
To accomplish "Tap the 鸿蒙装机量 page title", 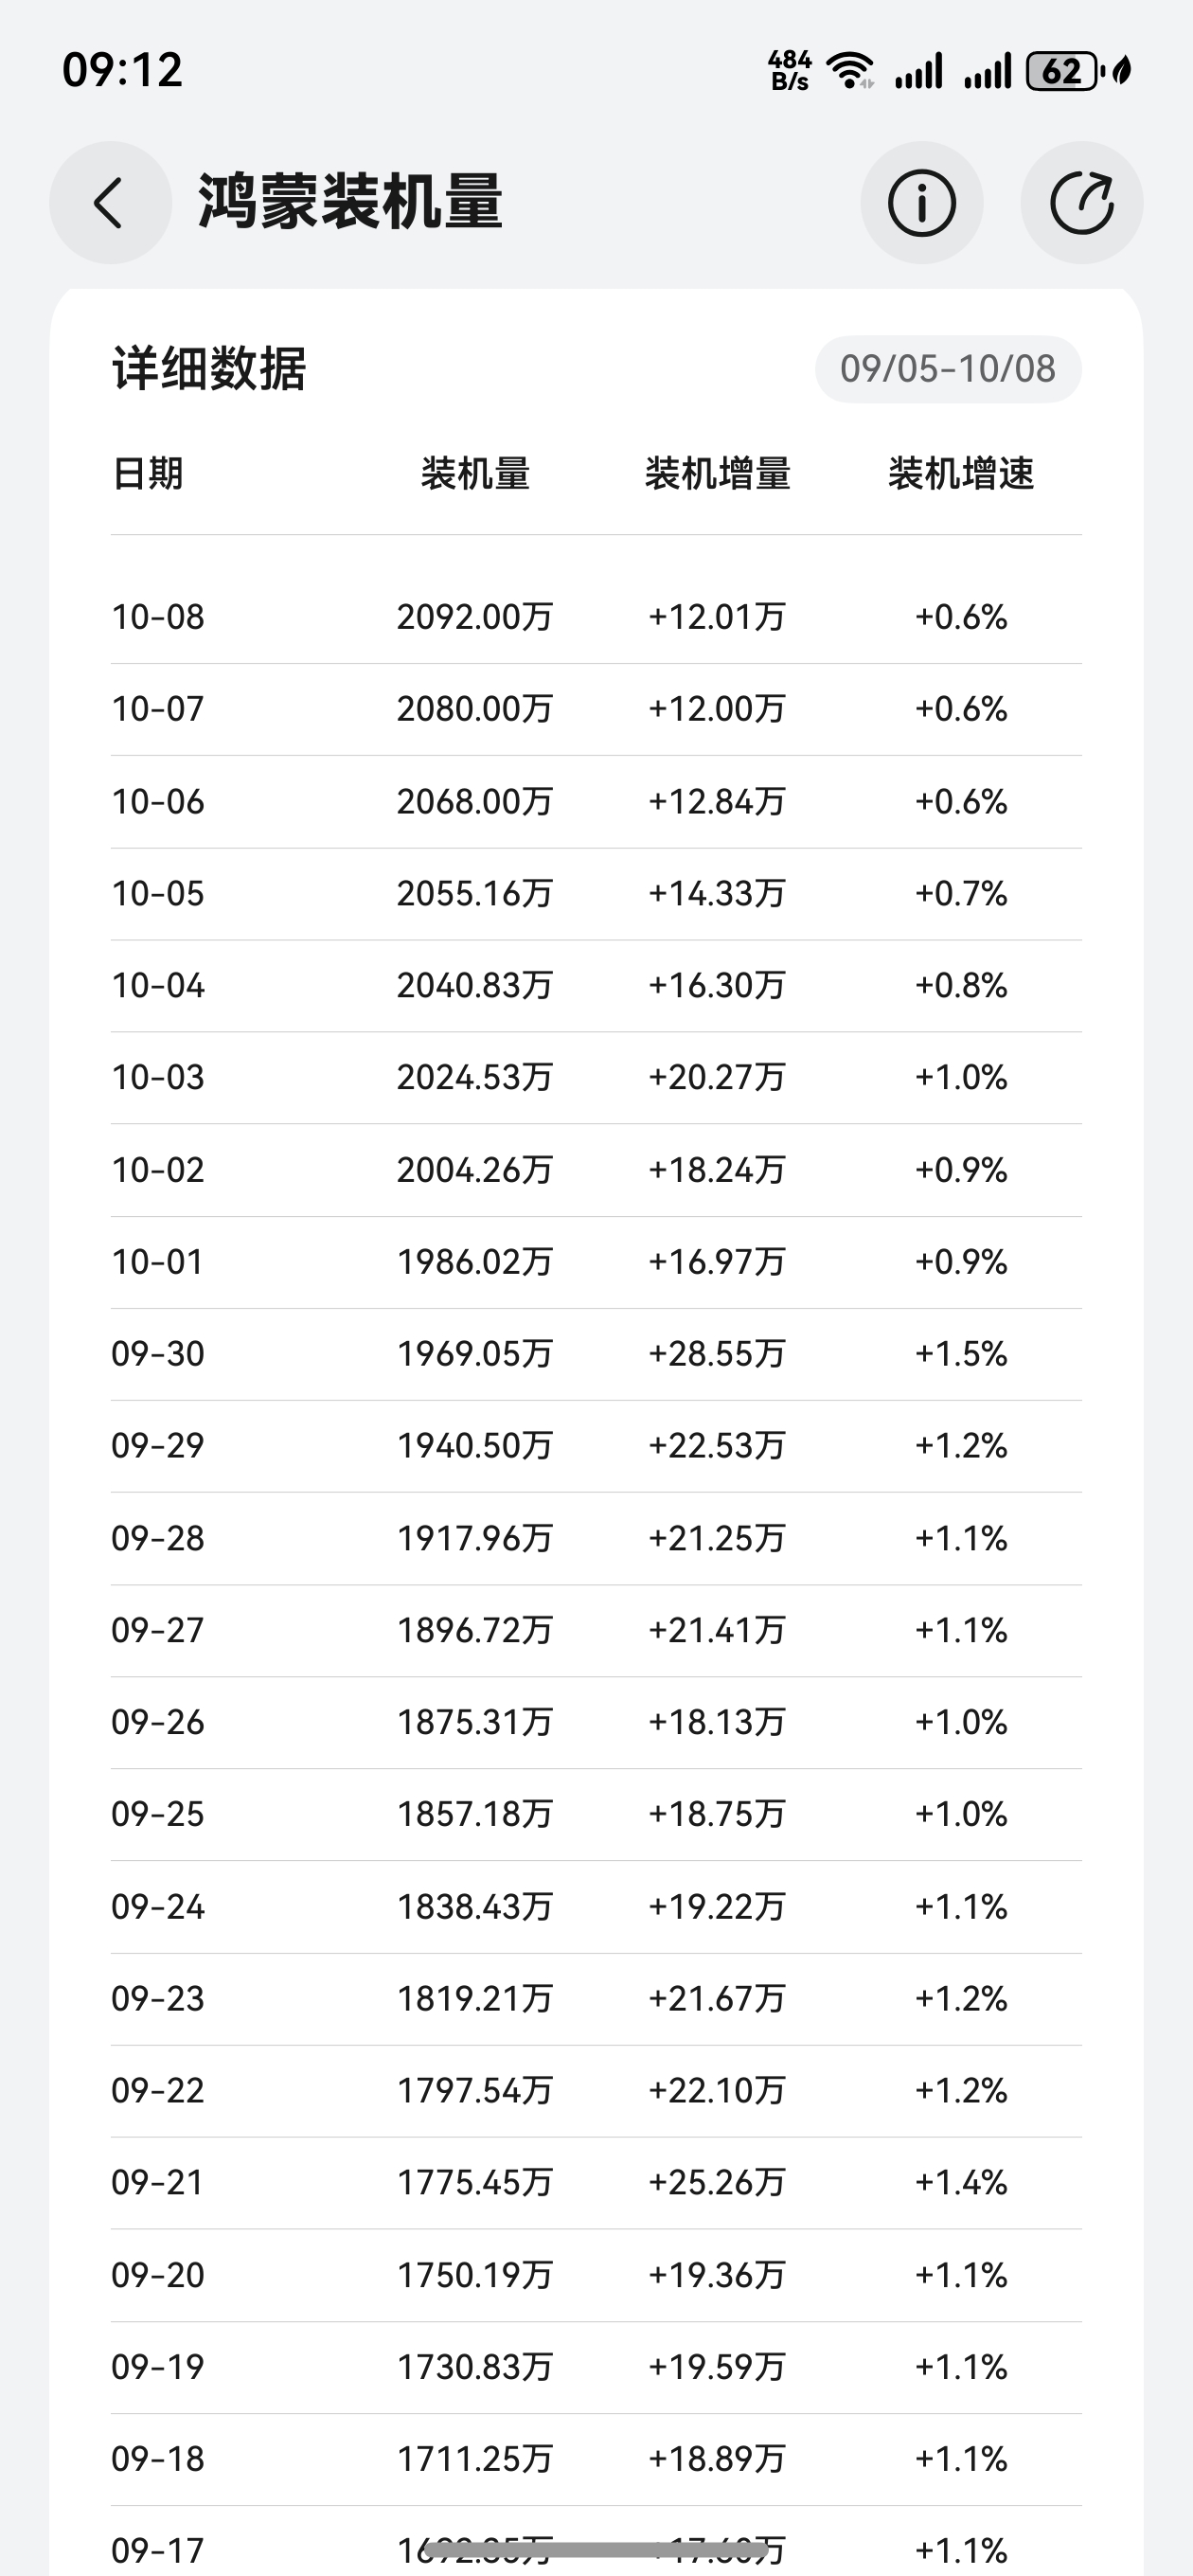I will [x=350, y=203].
